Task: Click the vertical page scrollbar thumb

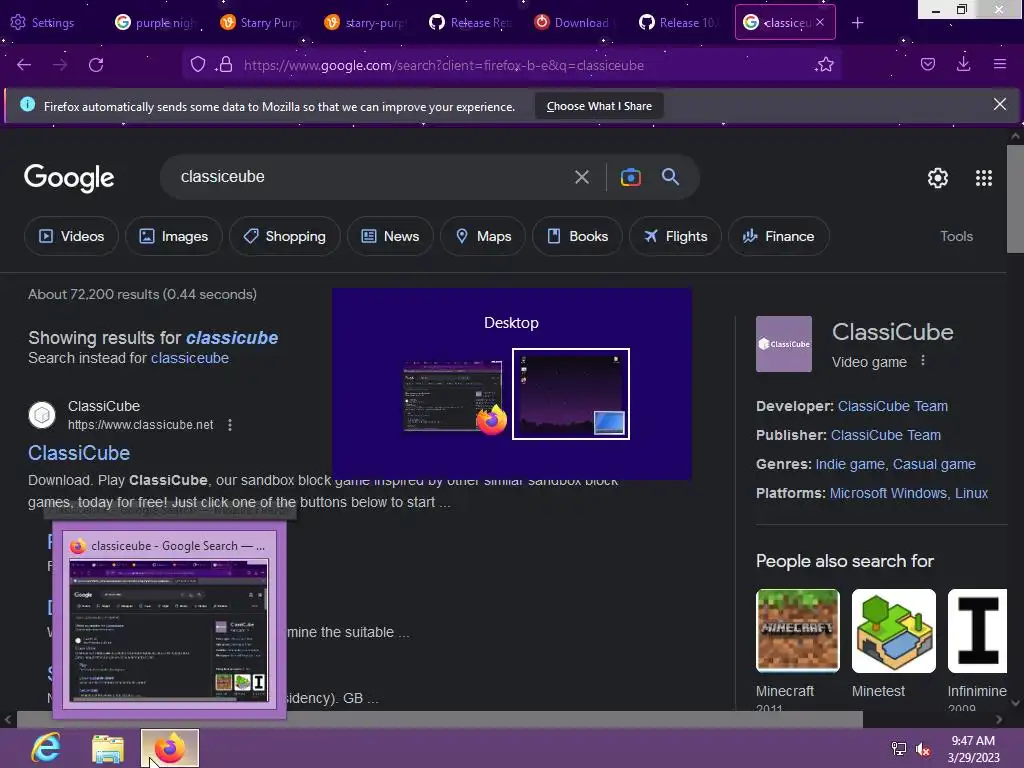Action: click(x=1015, y=199)
